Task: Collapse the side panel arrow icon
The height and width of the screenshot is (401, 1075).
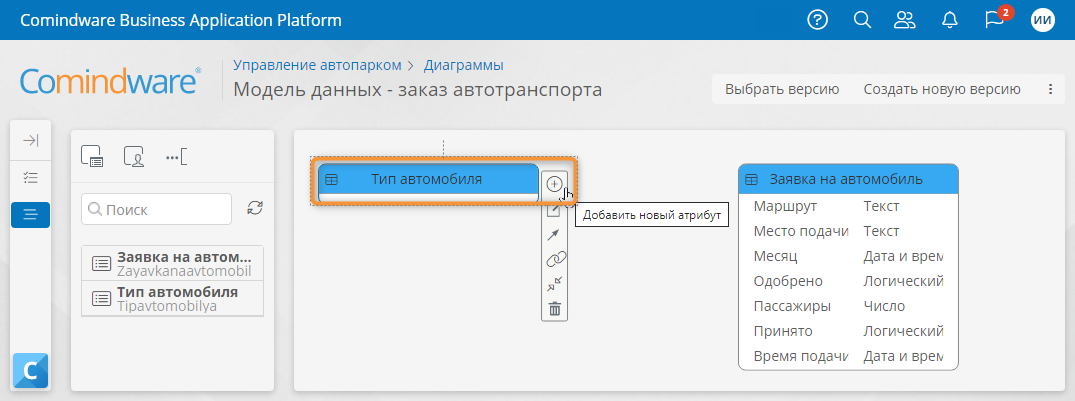Action: 30,141
